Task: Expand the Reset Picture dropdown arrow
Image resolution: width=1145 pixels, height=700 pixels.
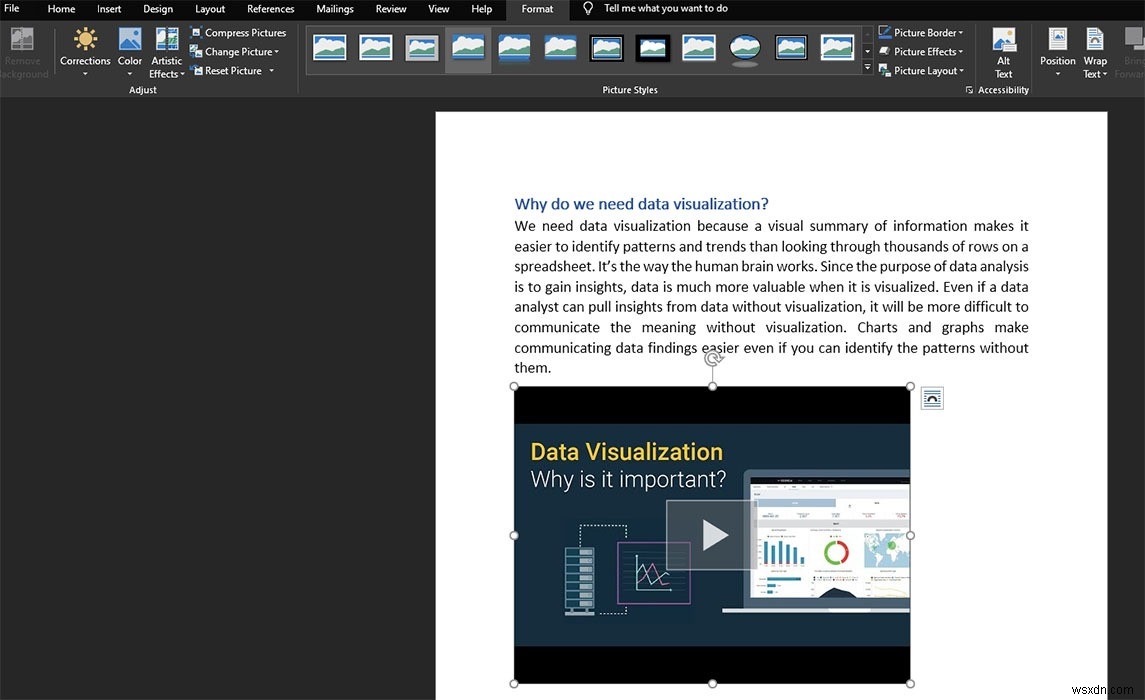Action: pos(272,71)
